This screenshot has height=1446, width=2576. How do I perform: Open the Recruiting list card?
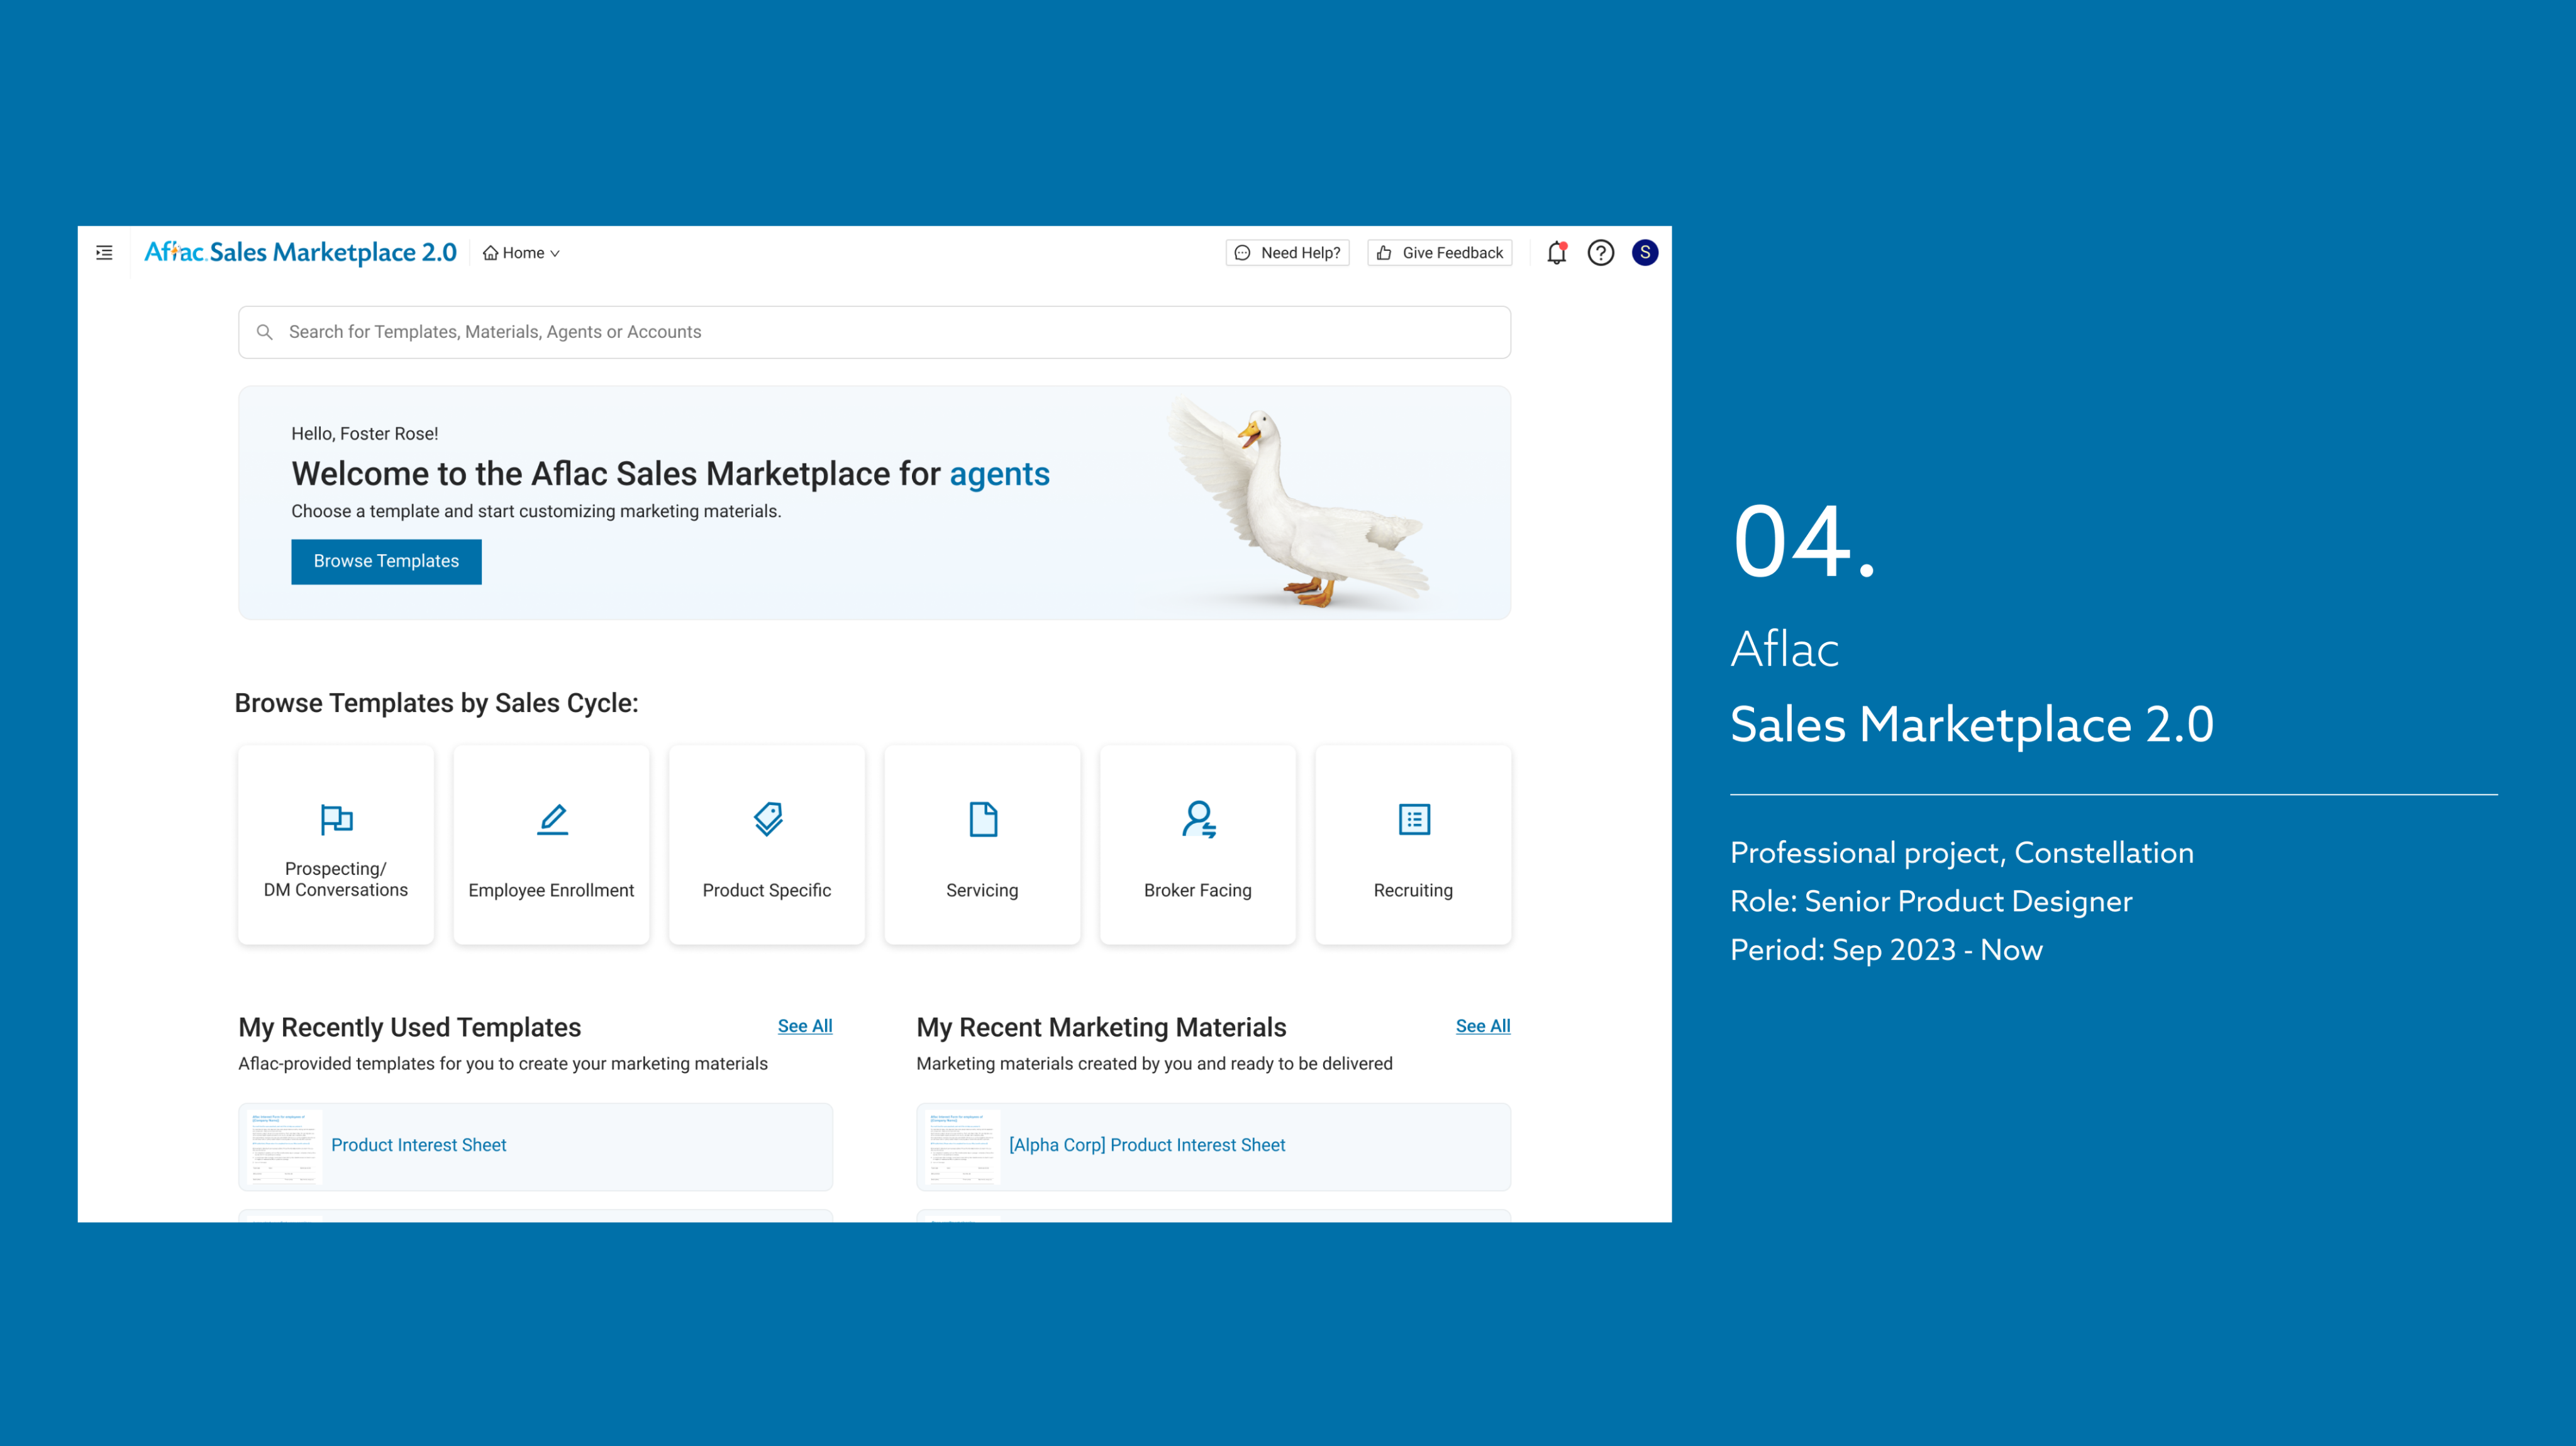click(1413, 844)
